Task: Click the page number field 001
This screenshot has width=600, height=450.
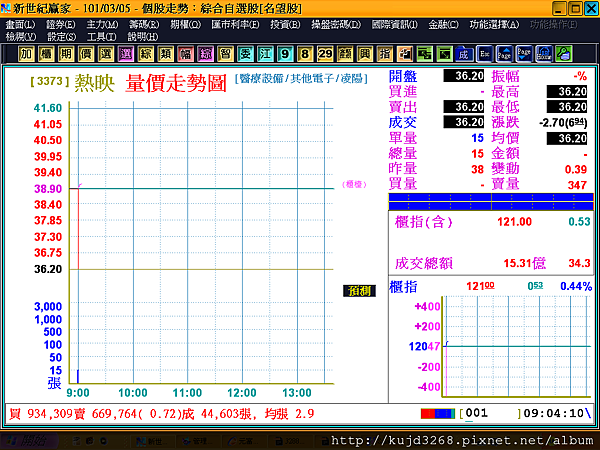Action: tap(477, 413)
